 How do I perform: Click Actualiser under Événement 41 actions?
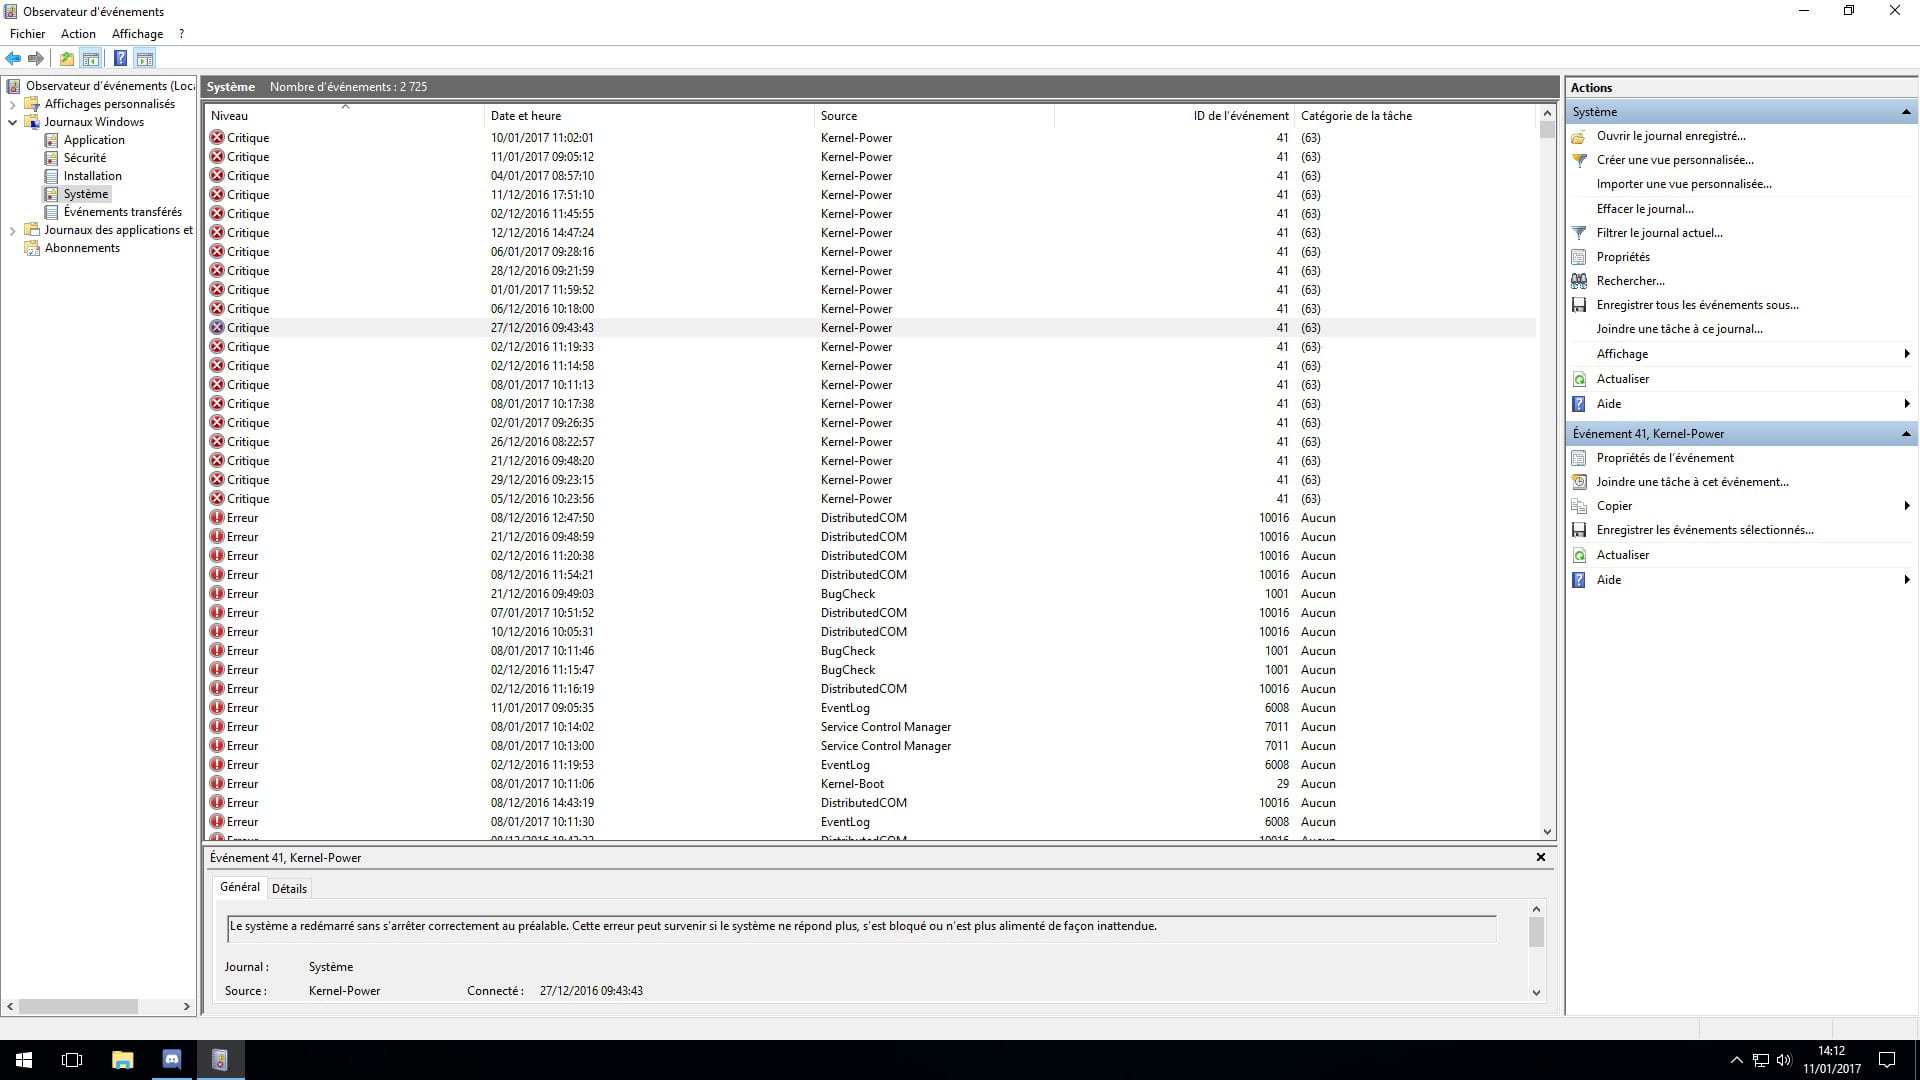1623,555
